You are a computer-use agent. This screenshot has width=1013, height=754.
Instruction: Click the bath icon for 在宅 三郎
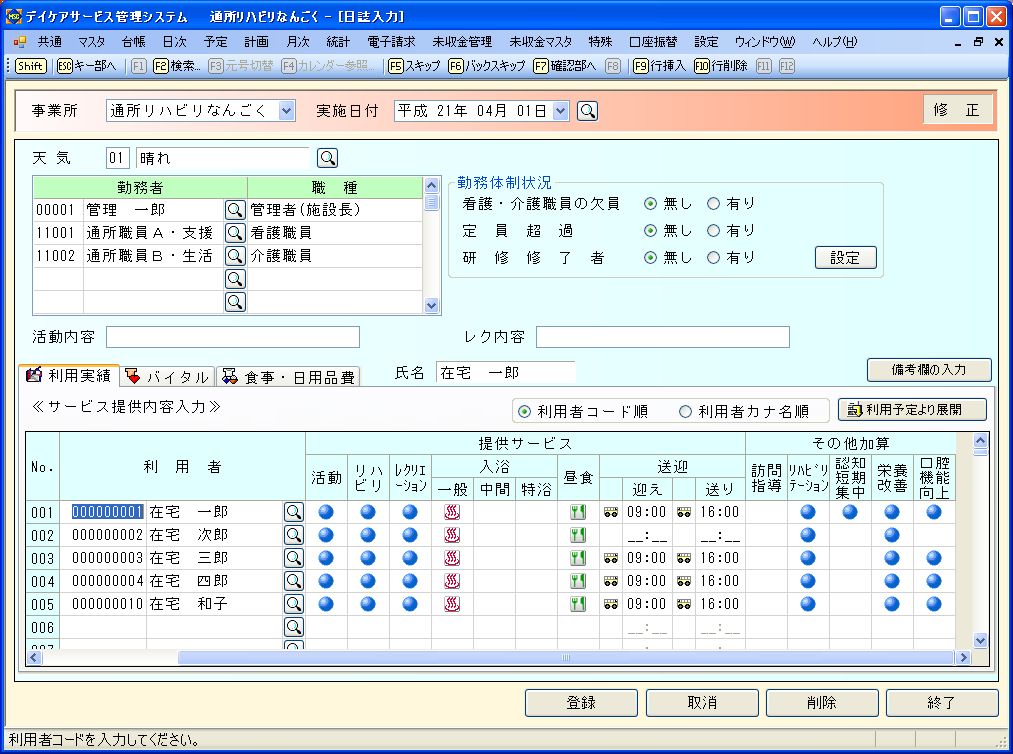pyautogui.click(x=452, y=558)
